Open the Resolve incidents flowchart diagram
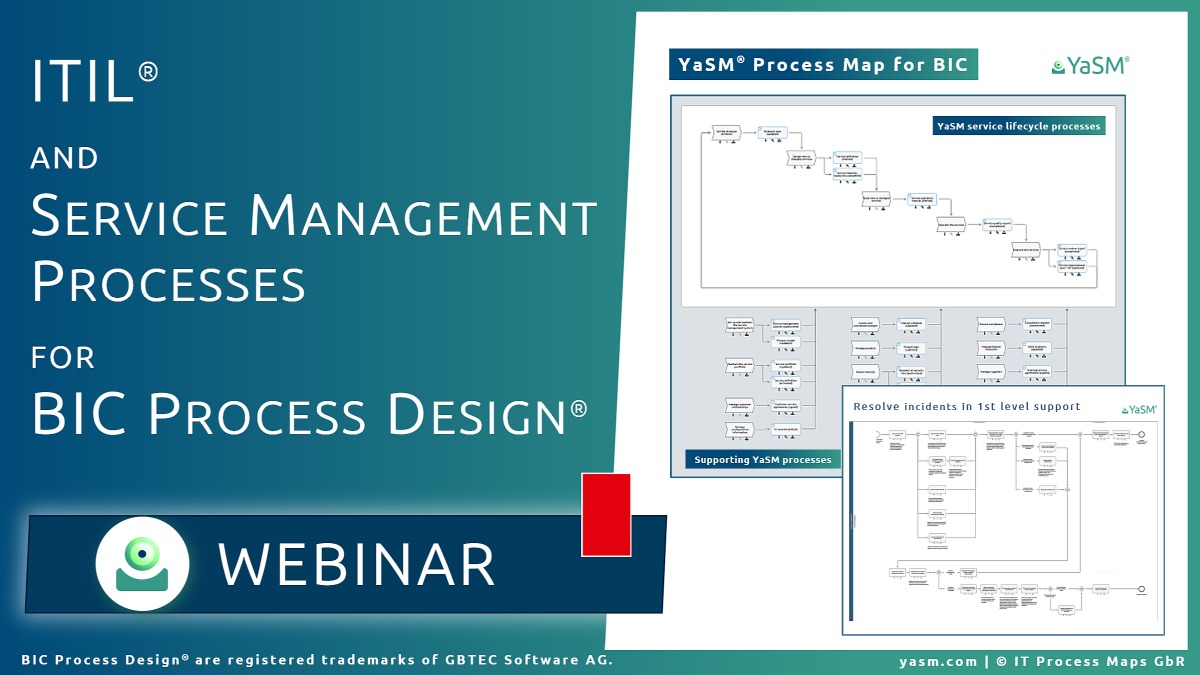 (x=1004, y=521)
